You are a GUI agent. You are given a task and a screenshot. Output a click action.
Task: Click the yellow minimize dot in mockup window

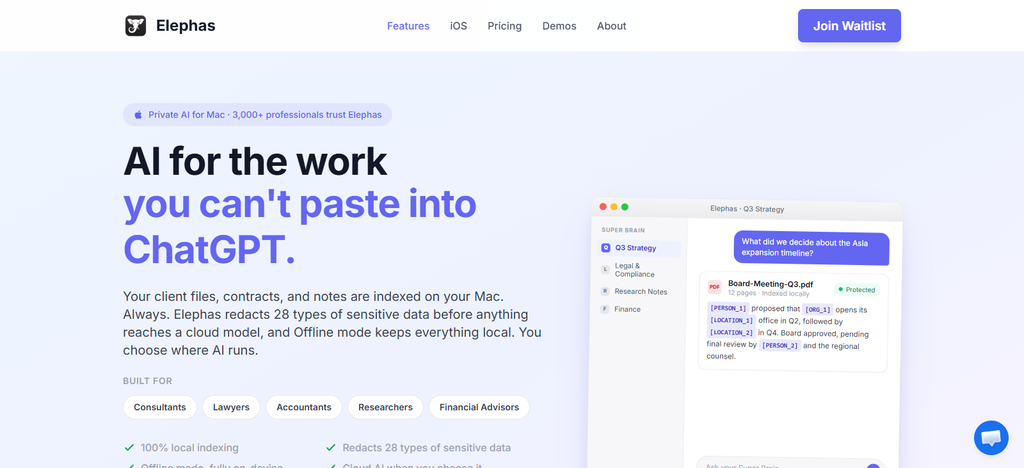tap(614, 207)
